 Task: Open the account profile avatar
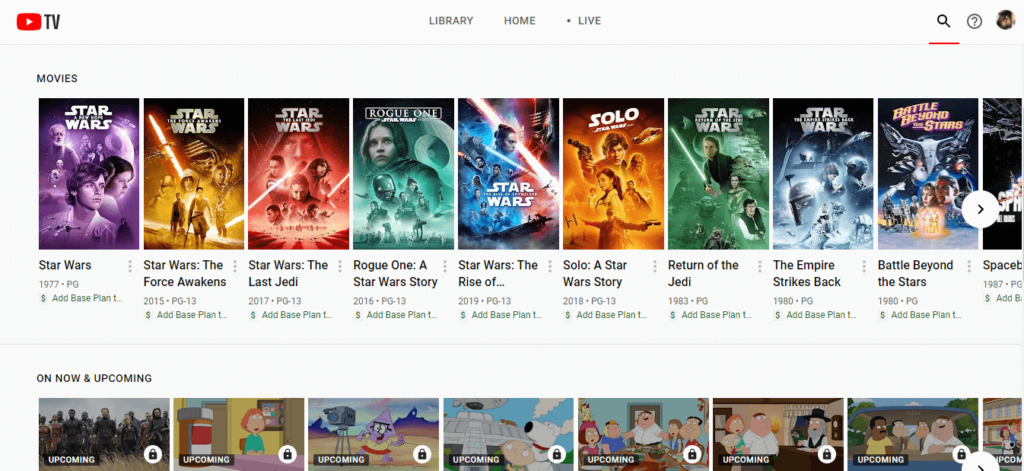tap(1005, 20)
